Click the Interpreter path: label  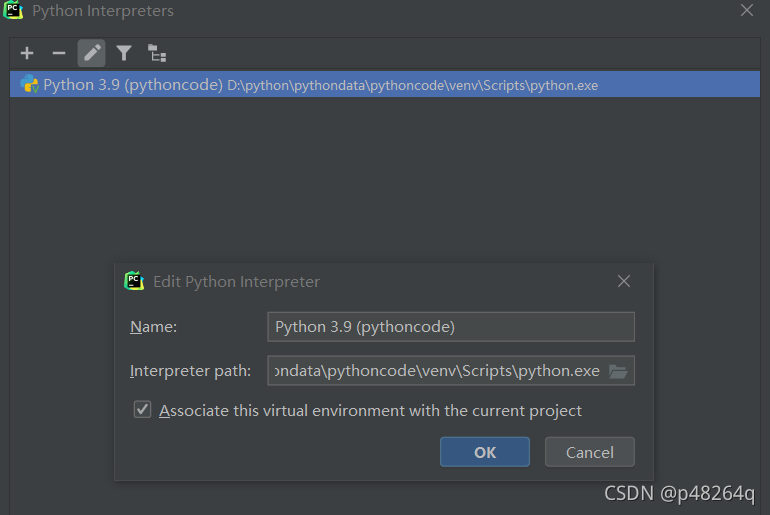[191, 371]
